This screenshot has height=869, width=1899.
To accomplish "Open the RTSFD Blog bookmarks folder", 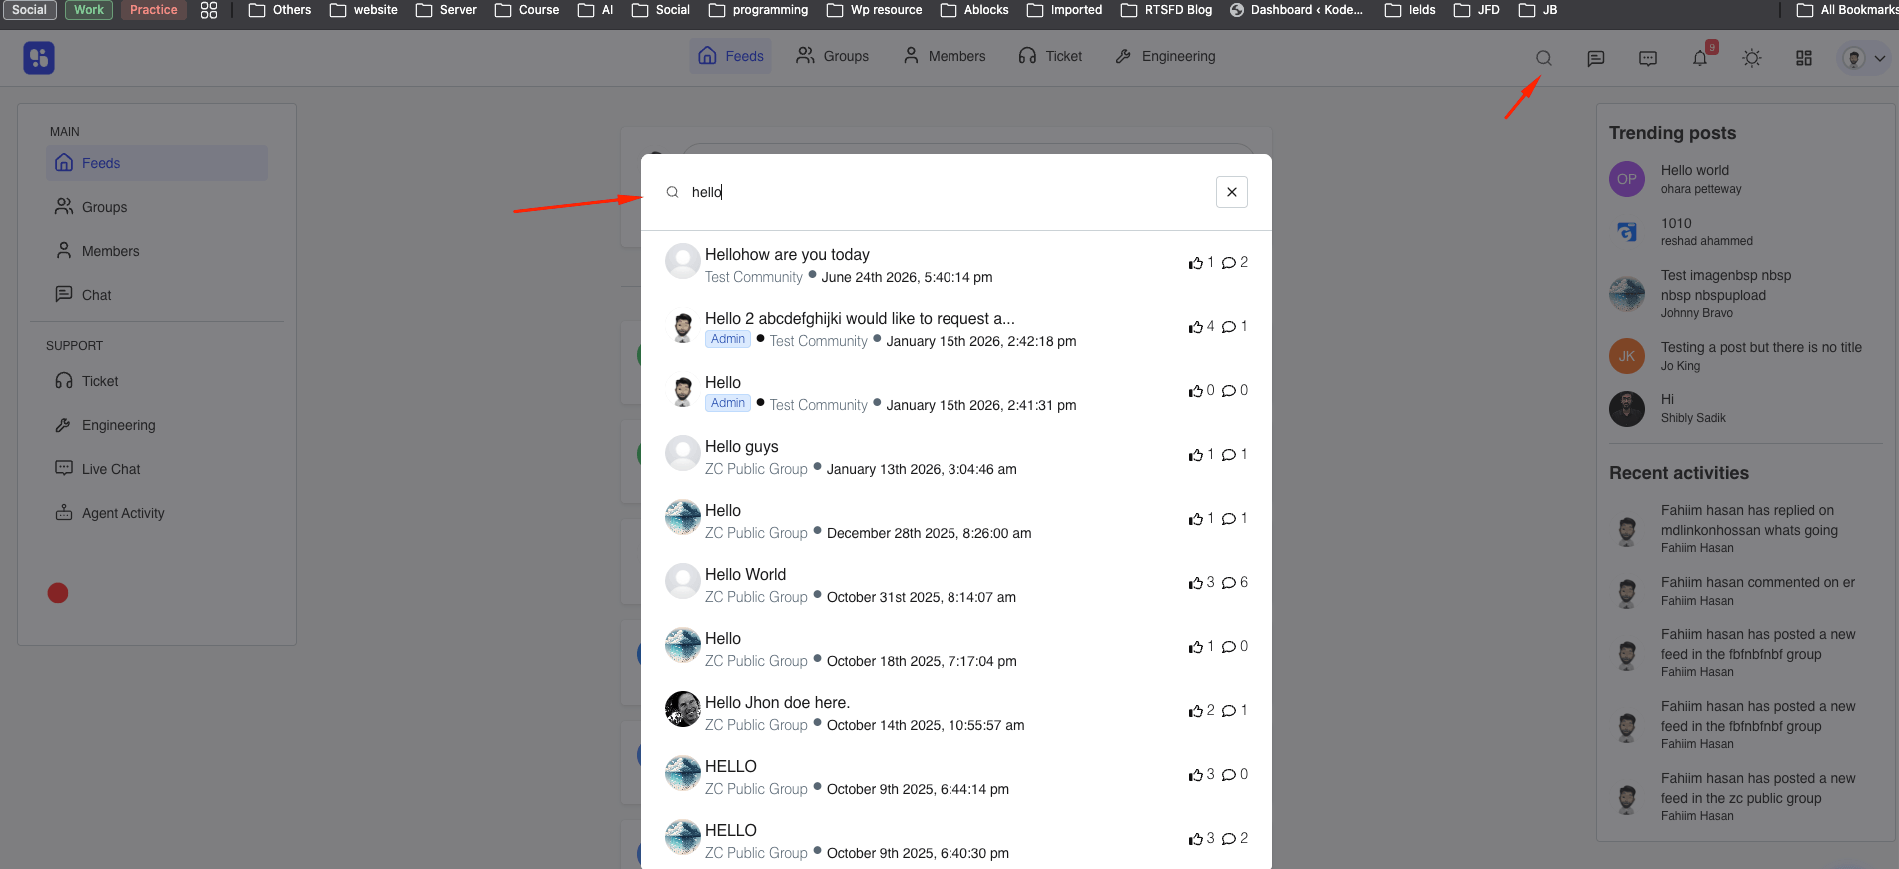I will point(1166,10).
